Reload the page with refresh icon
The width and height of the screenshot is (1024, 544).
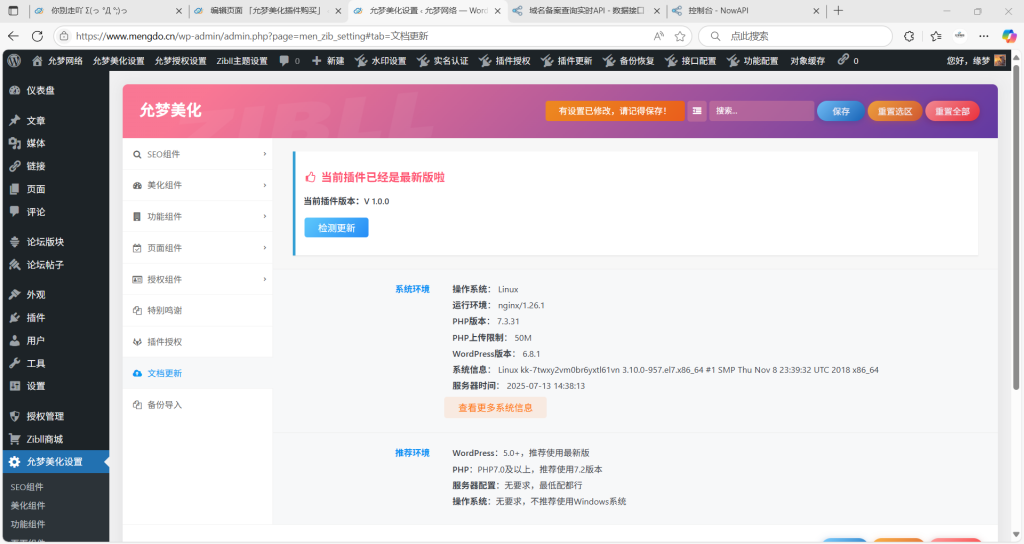point(37,36)
